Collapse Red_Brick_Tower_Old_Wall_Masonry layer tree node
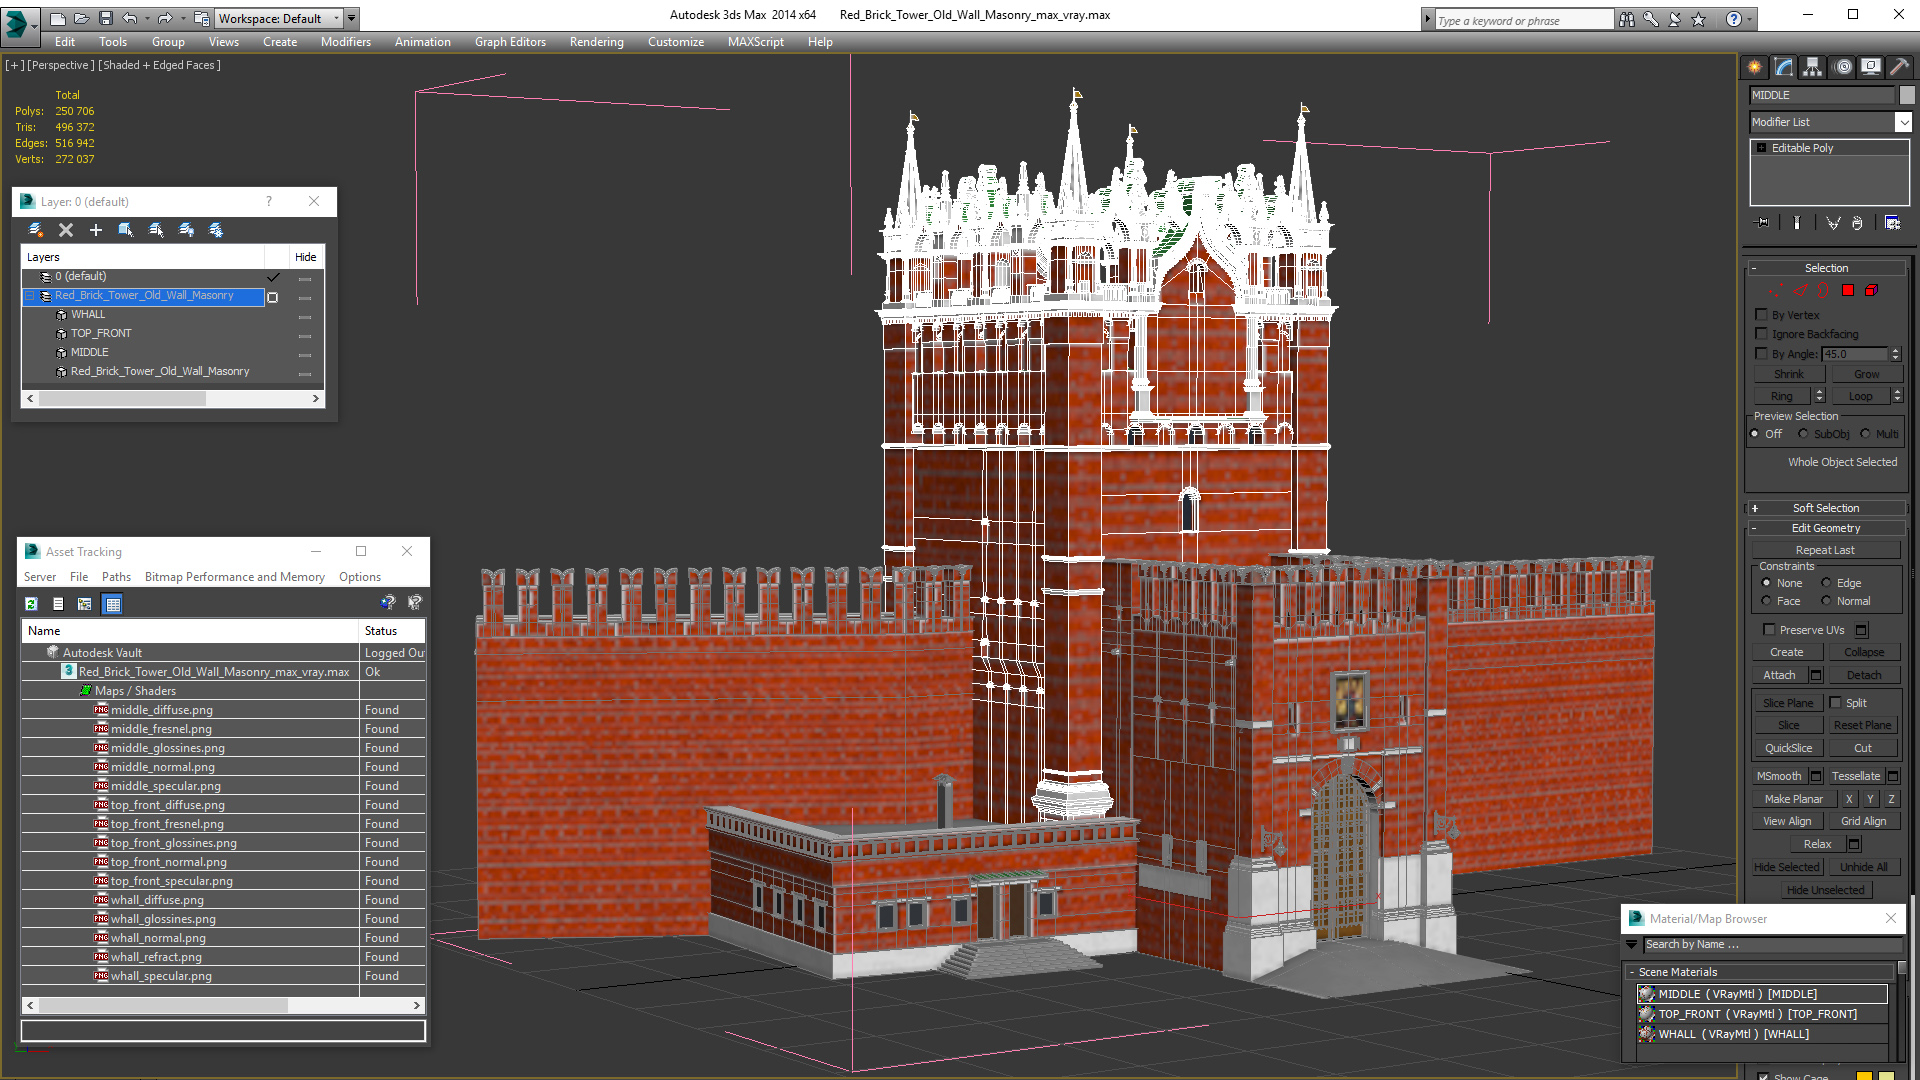 point(30,296)
